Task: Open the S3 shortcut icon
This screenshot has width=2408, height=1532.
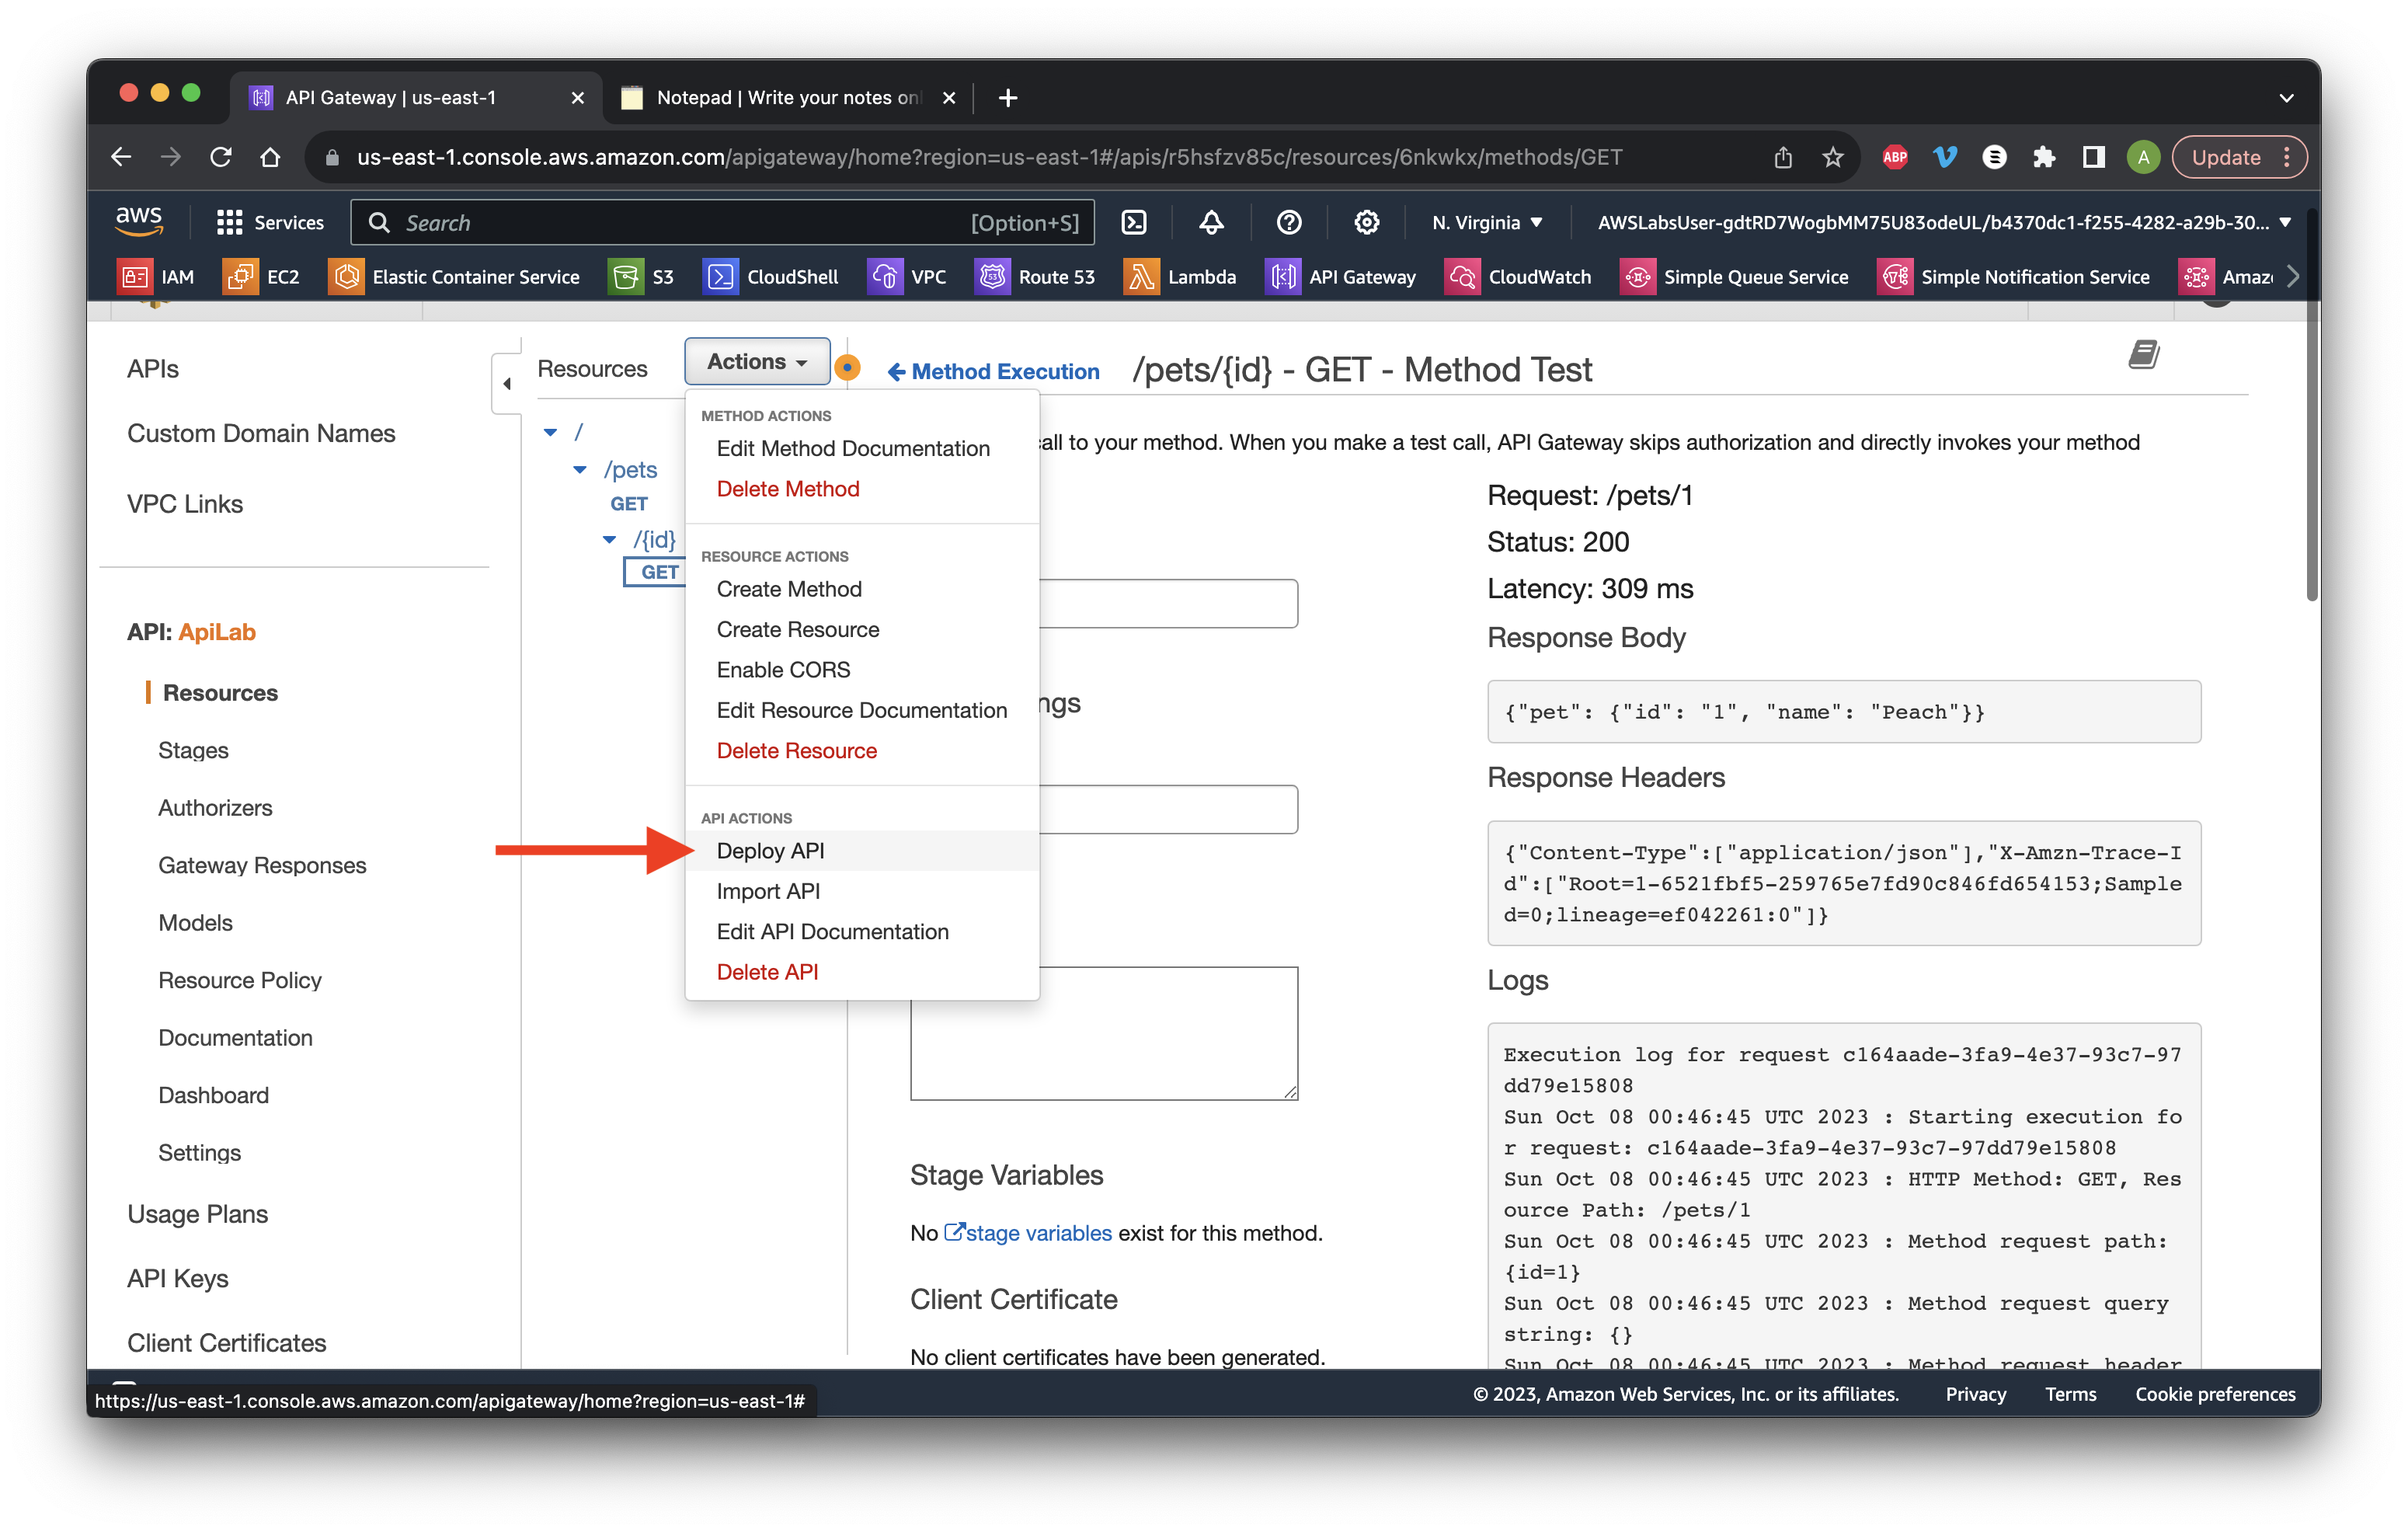Action: click(x=625, y=277)
